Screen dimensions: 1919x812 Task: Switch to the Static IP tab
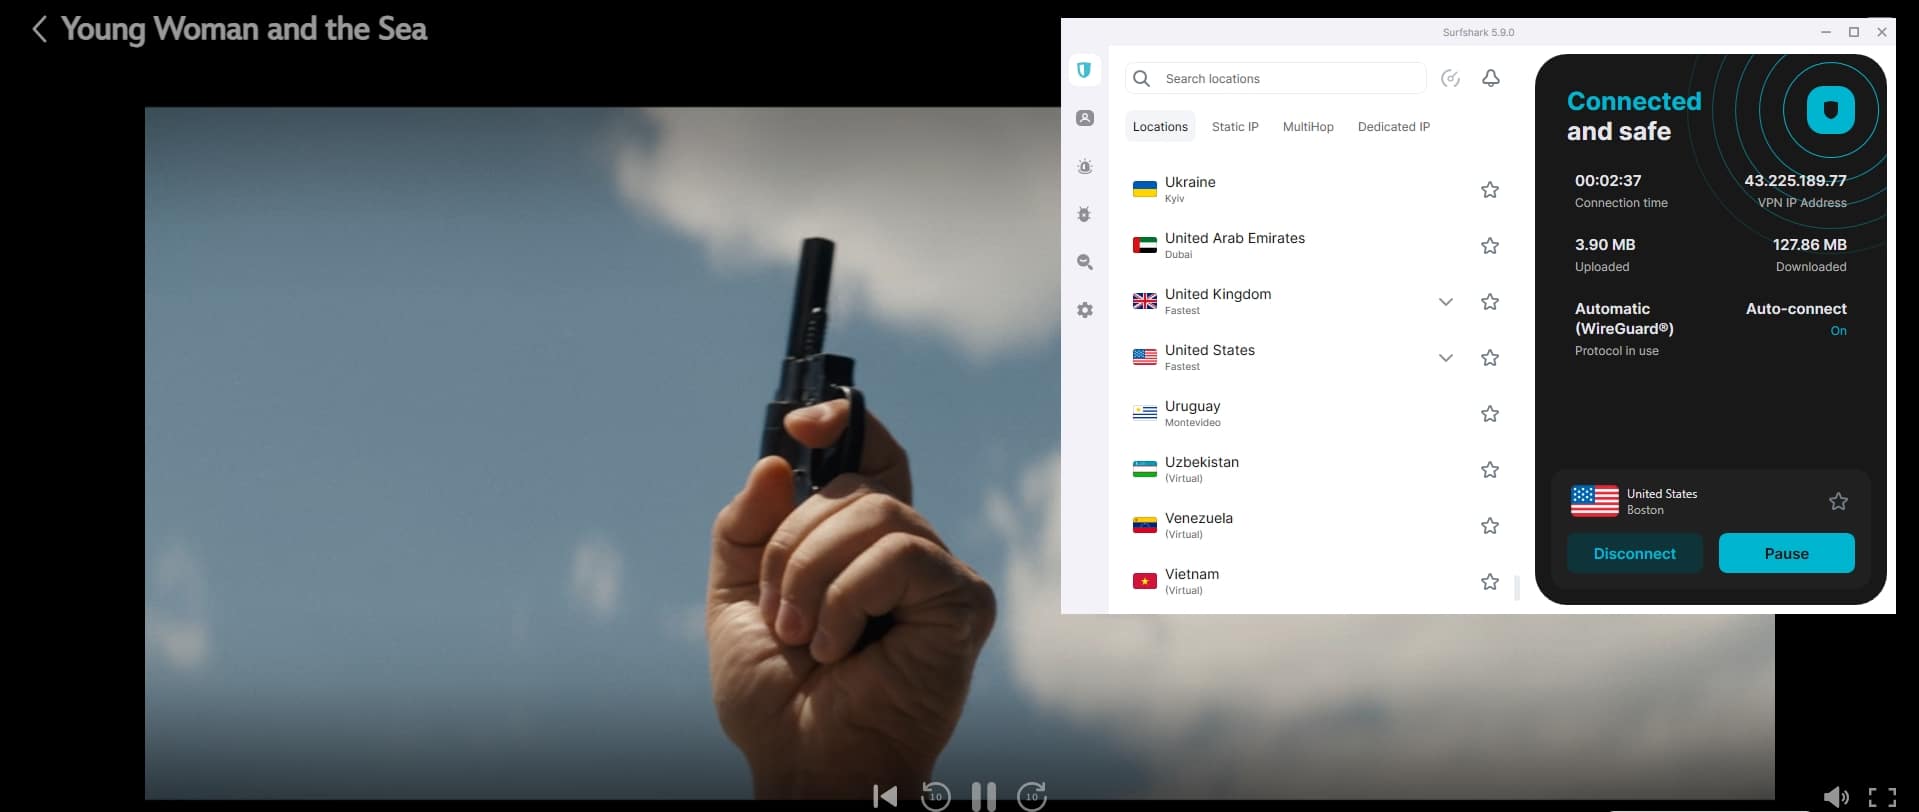pos(1235,127)
